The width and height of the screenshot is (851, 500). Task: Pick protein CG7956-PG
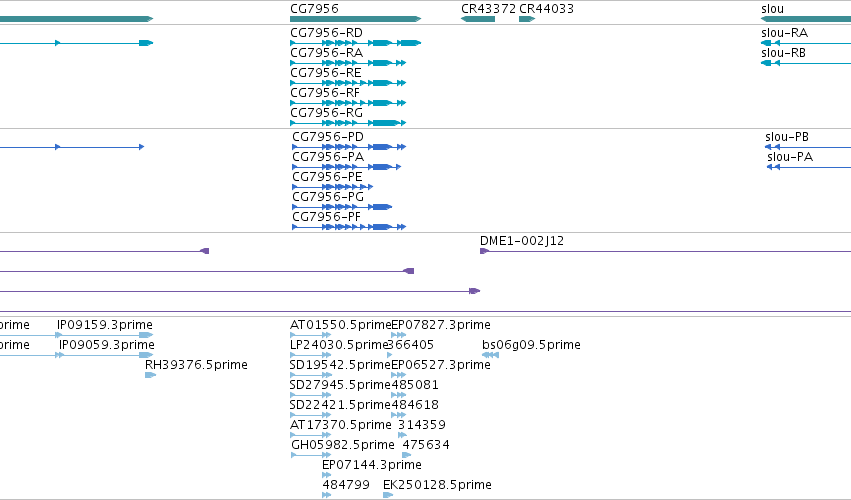click(328, 197)
